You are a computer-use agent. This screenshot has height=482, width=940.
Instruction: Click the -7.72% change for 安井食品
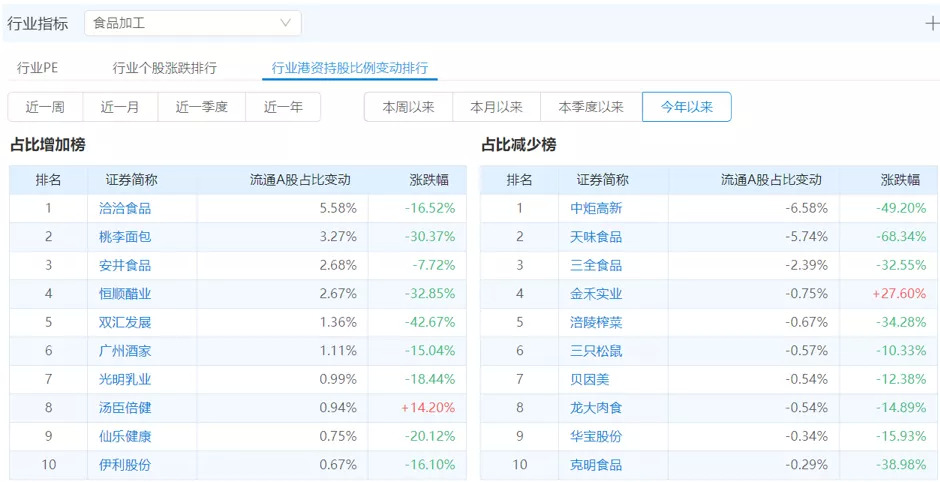pos(433,266)
